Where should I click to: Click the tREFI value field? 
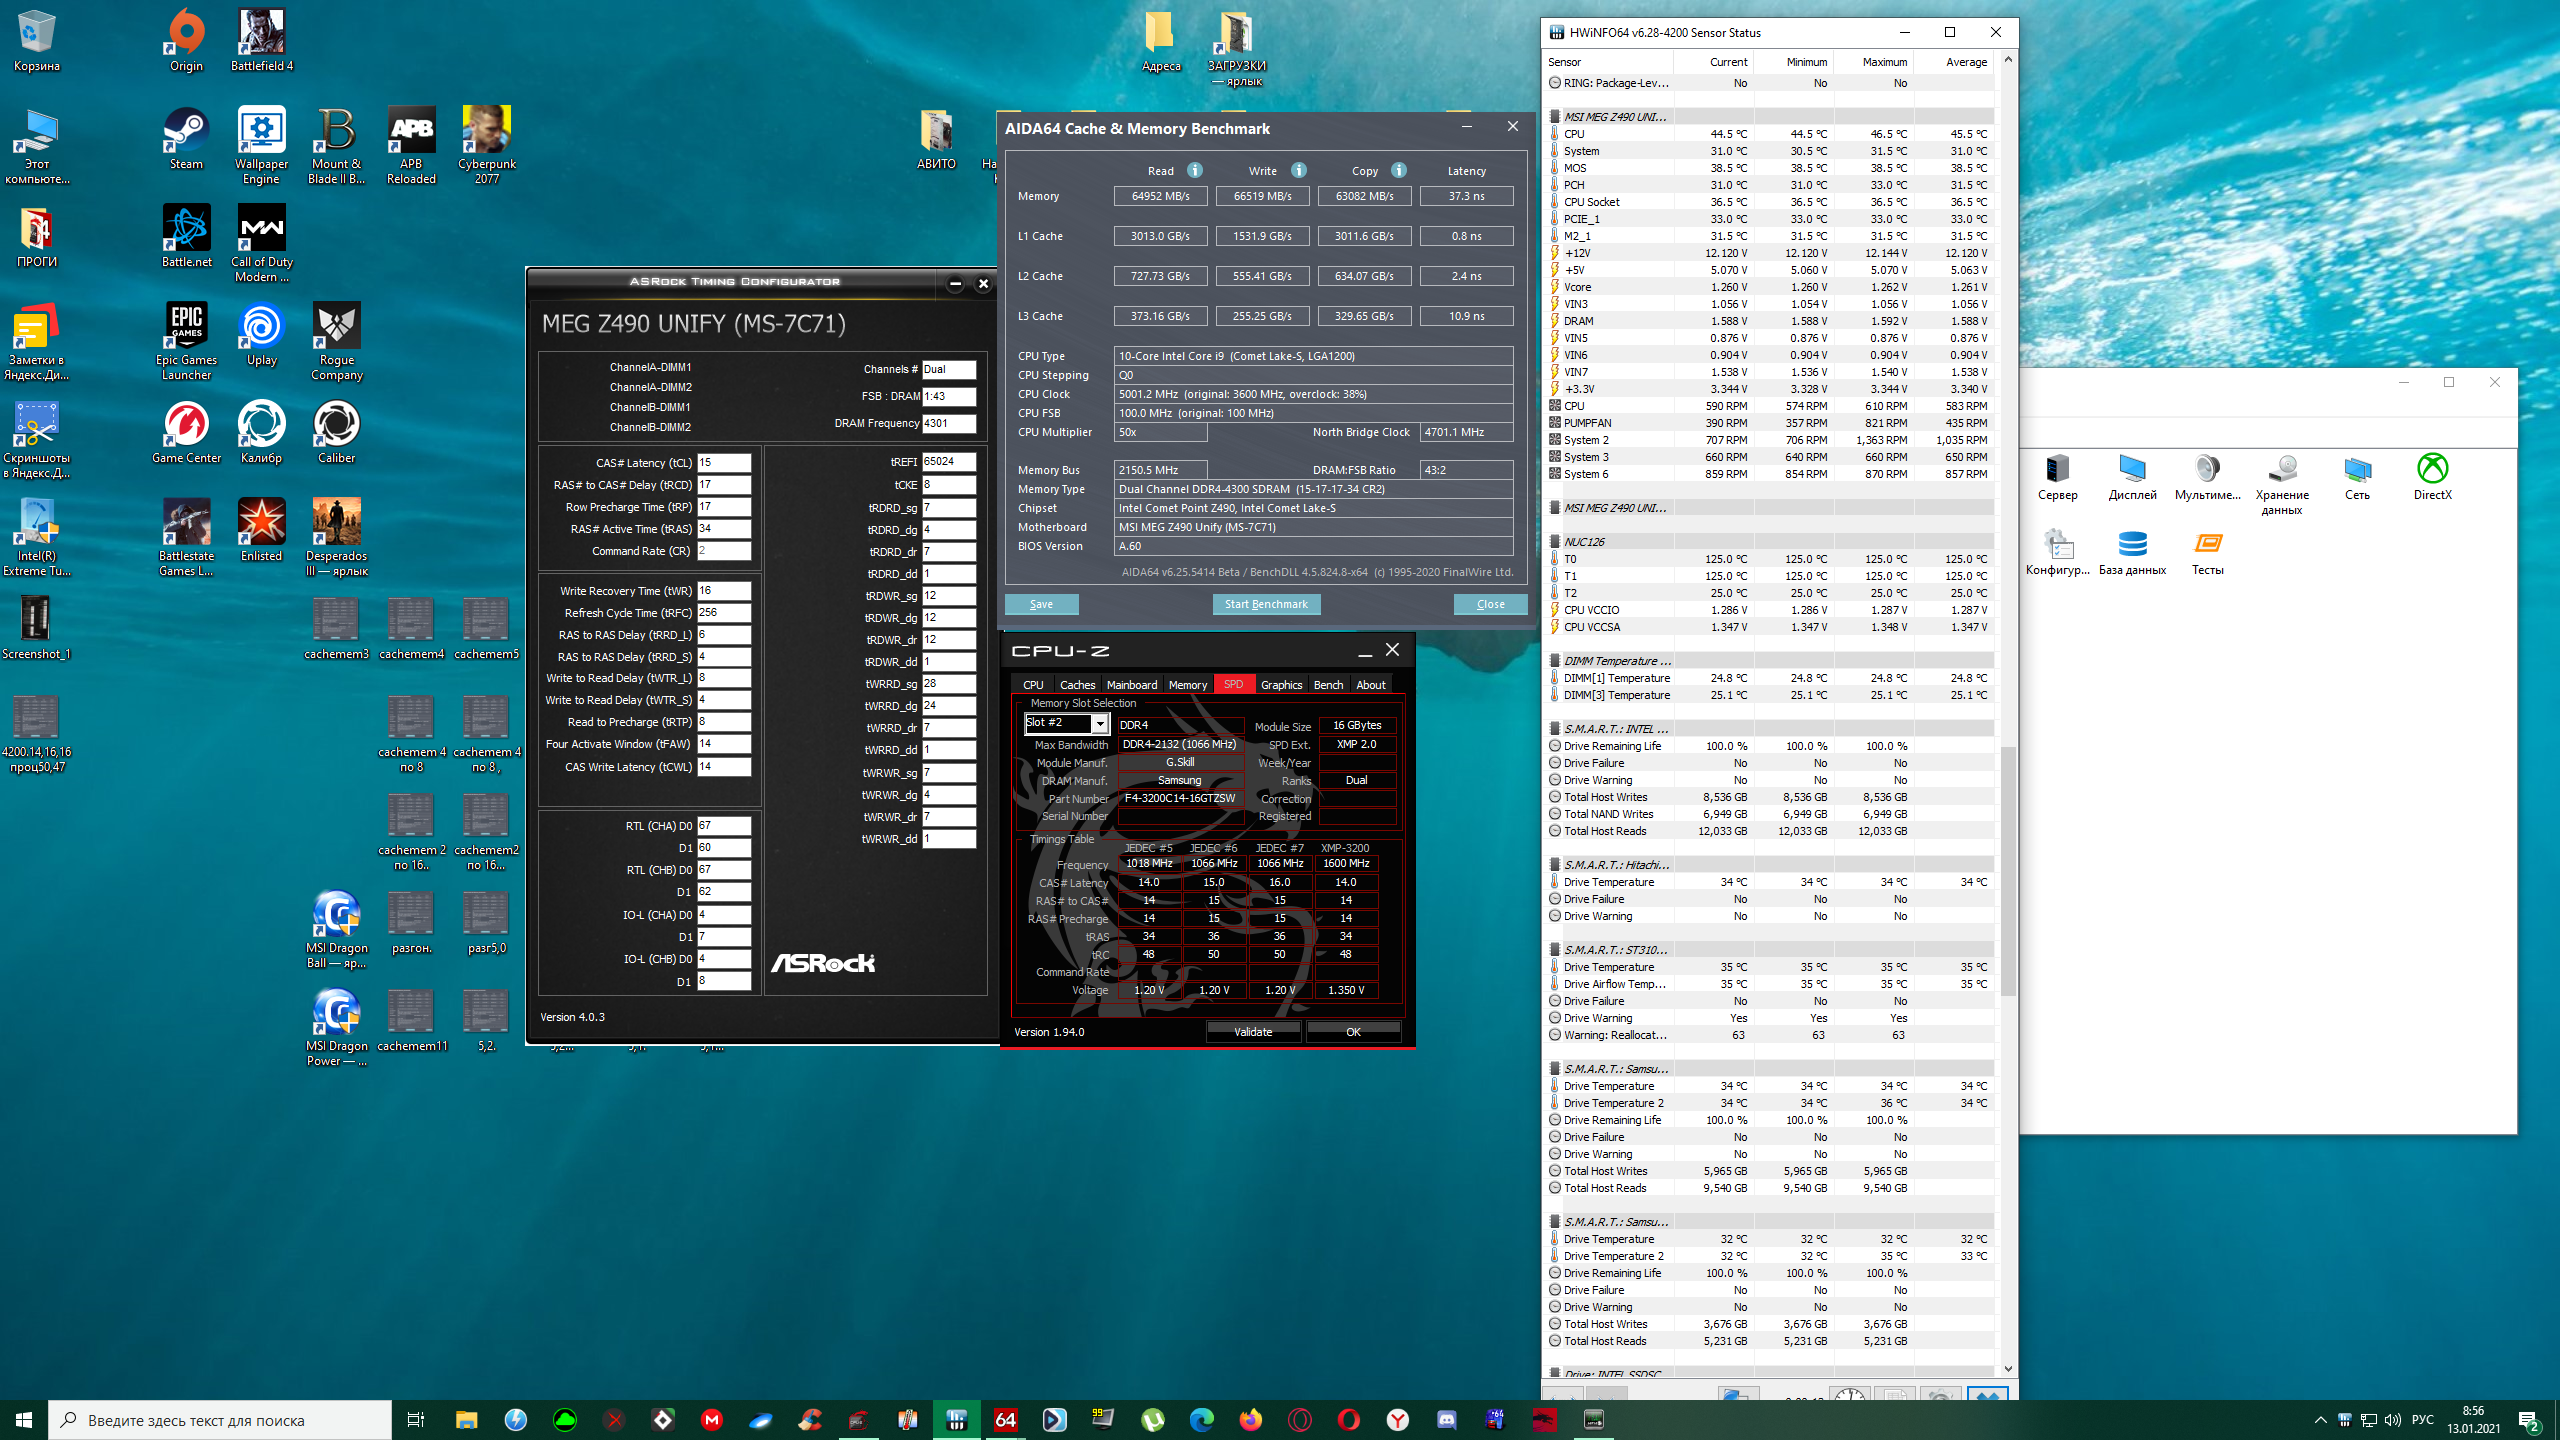[x=947, y=462]
